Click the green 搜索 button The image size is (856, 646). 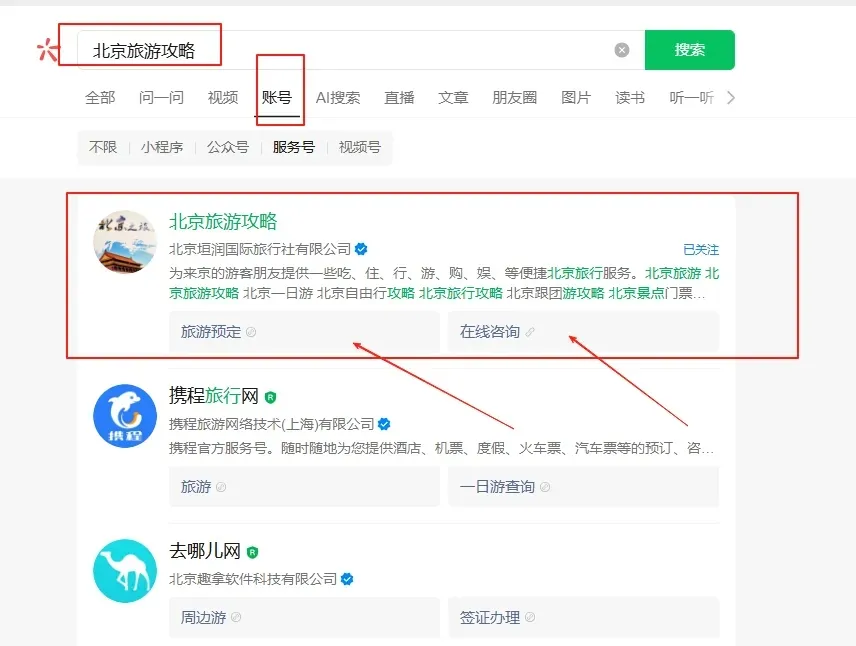click(x=689, y=50)
